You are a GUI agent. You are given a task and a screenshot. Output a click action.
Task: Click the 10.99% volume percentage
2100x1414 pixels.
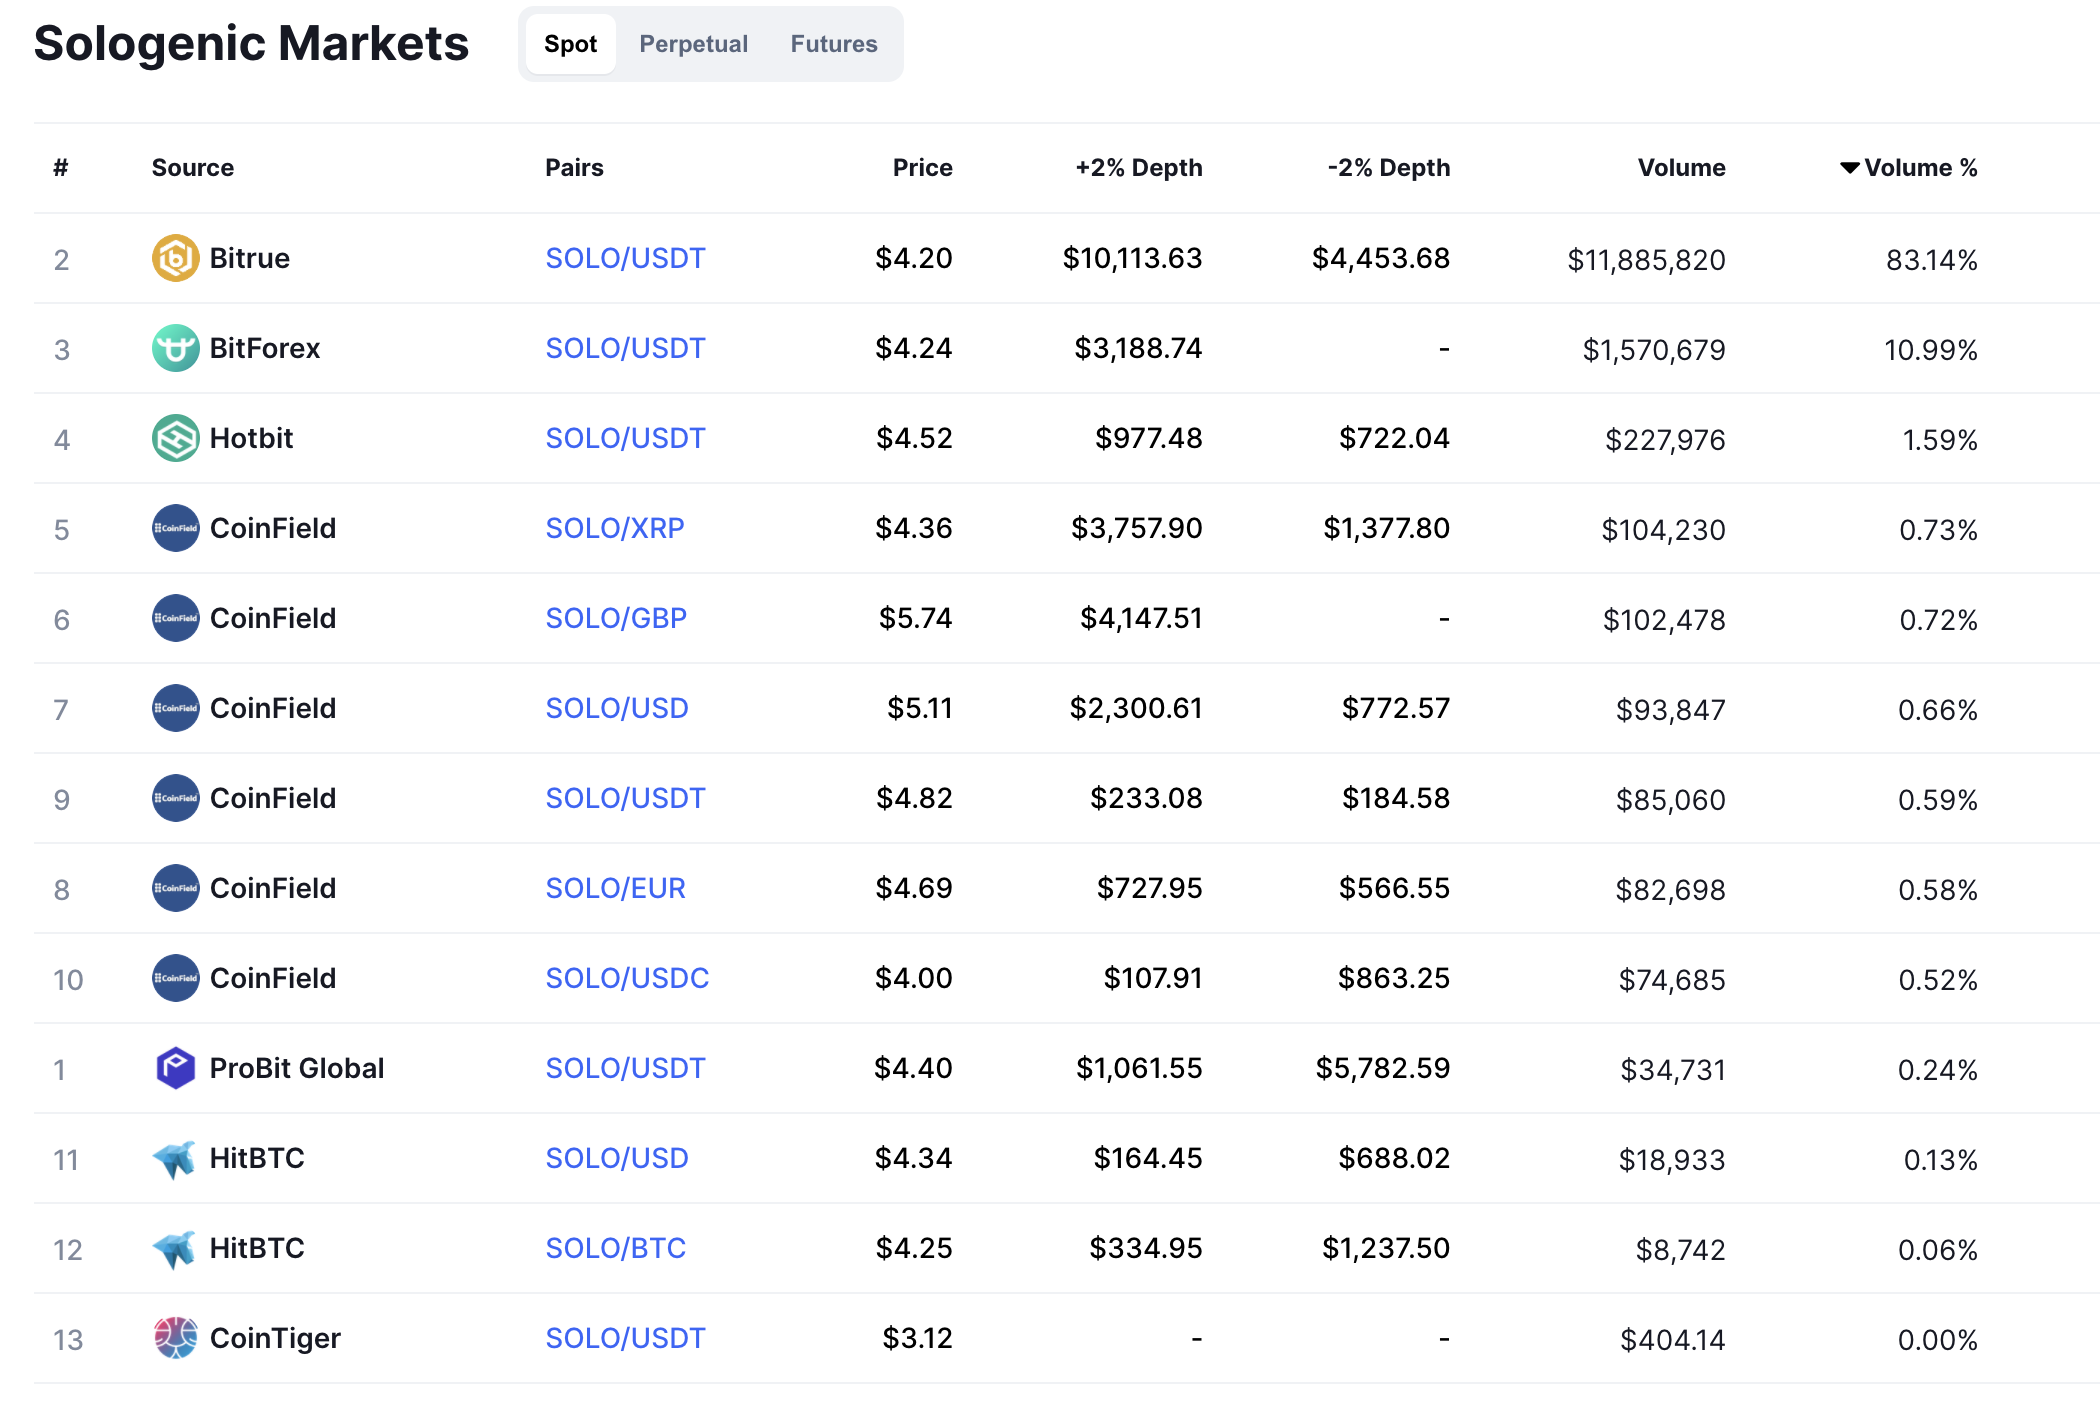coord(1930,350)
